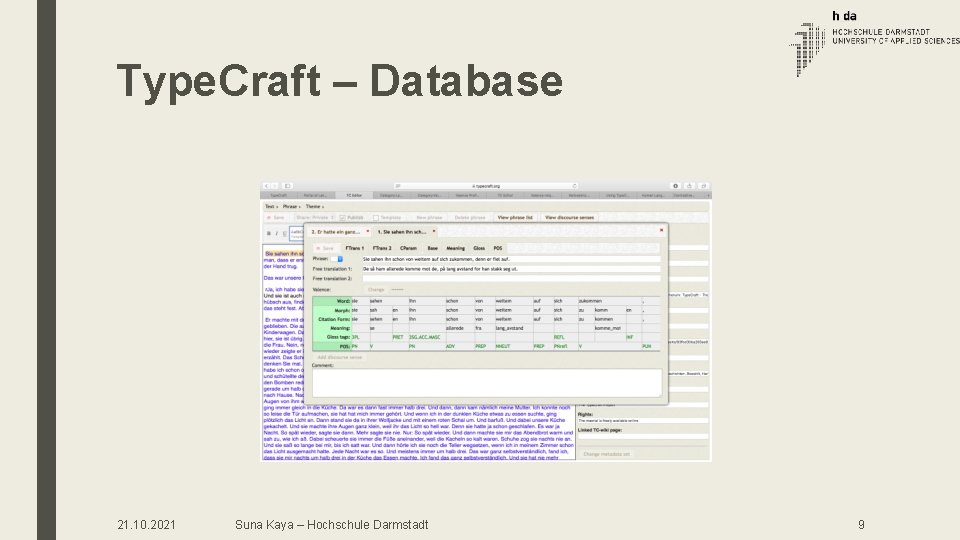Click the Word cell 'zukommen'

tap(609, 301)
